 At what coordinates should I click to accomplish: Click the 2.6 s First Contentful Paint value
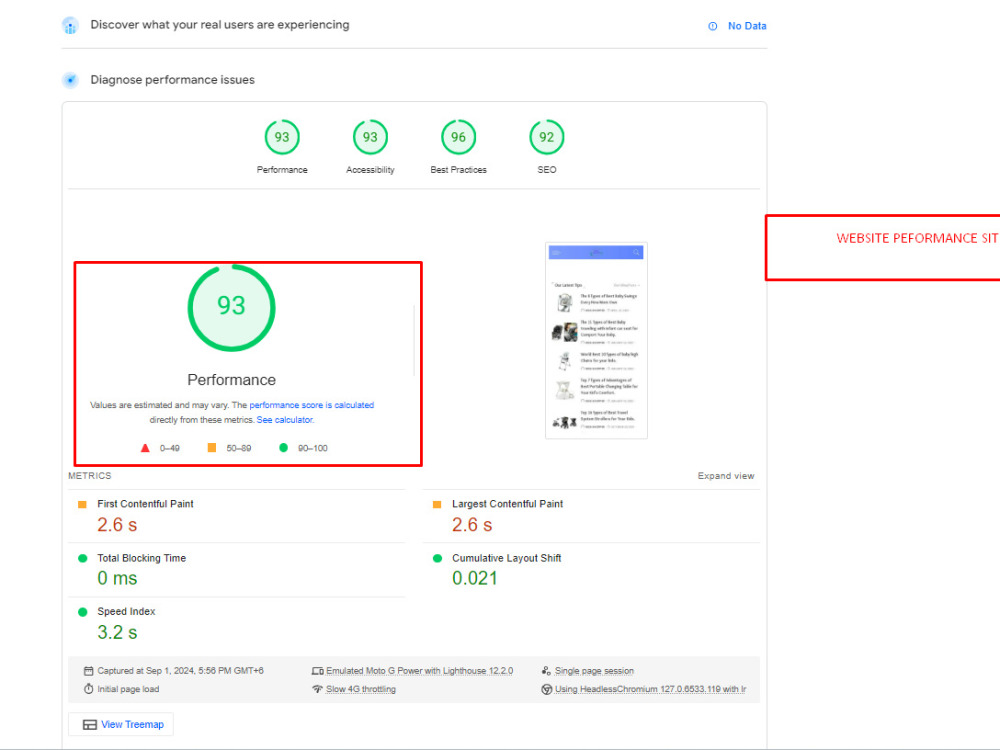[117, 525]
